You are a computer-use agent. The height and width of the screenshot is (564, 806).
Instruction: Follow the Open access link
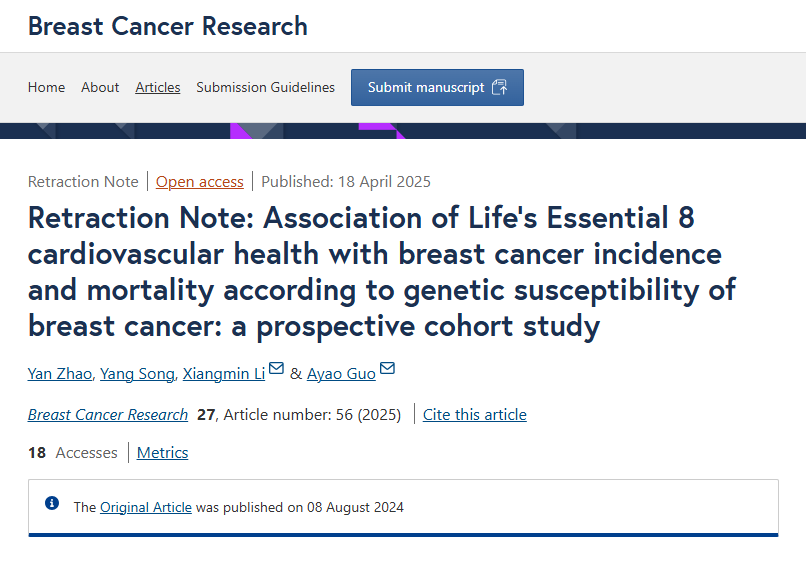tap(199, 181)
